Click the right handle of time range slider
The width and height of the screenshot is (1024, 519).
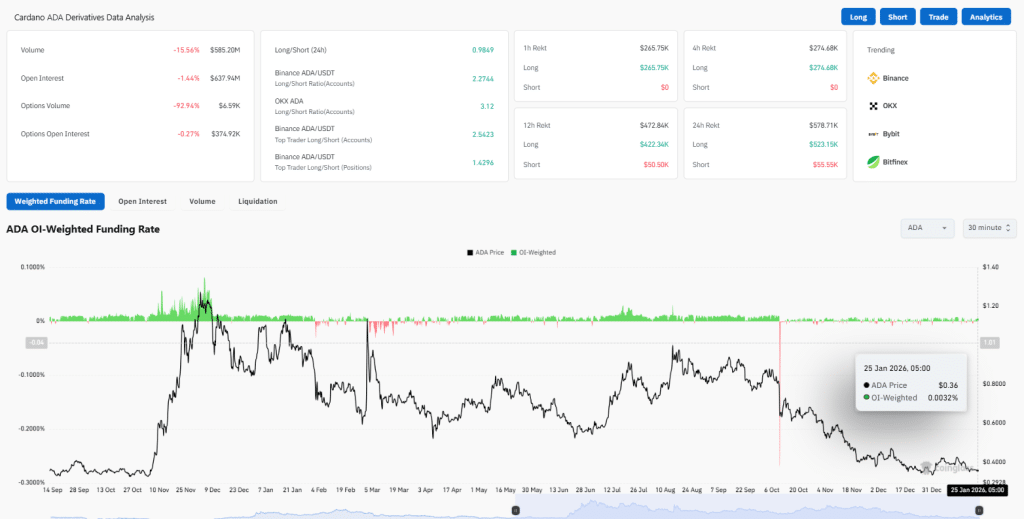pos(978,510)
